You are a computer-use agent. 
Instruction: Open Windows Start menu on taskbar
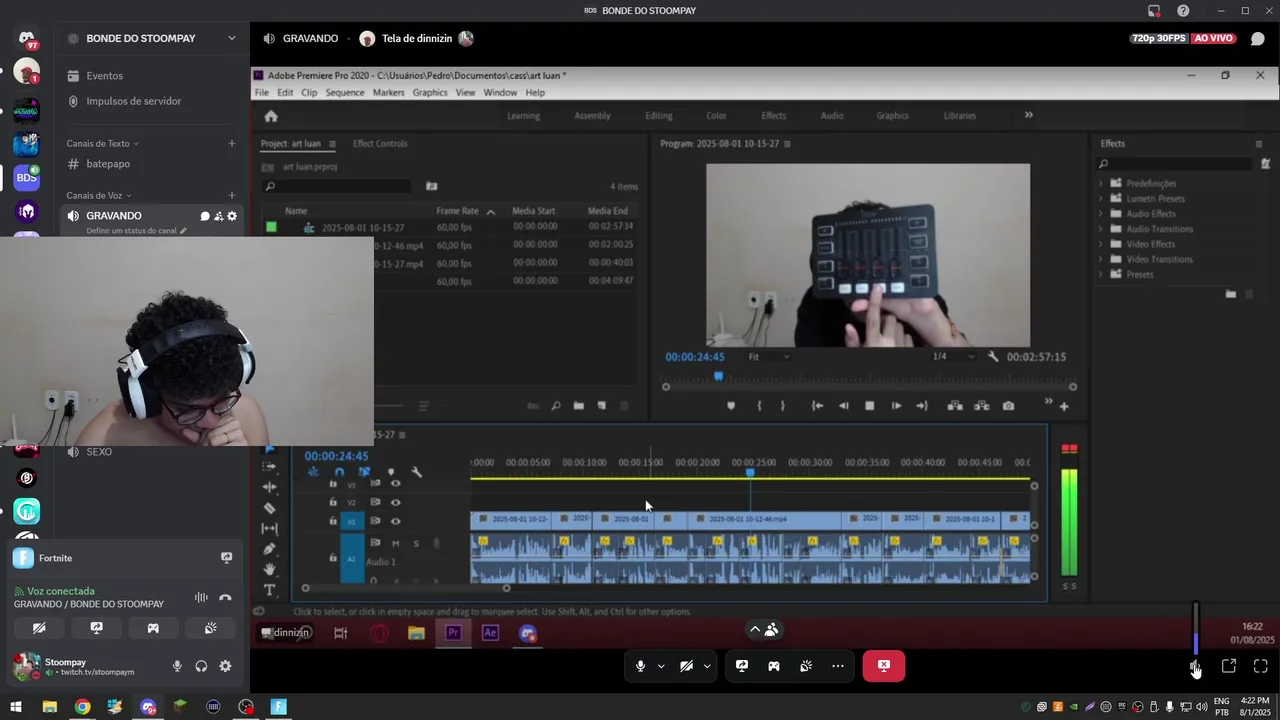tap(16, 707)
